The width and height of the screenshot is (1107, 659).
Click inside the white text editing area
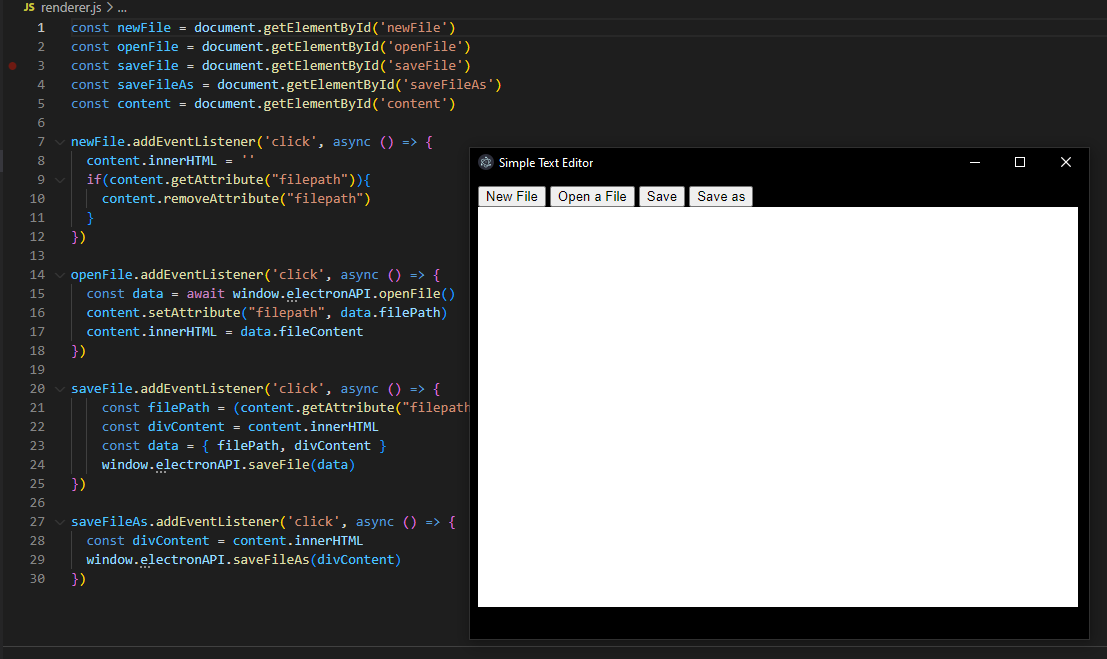pos(777,406)
